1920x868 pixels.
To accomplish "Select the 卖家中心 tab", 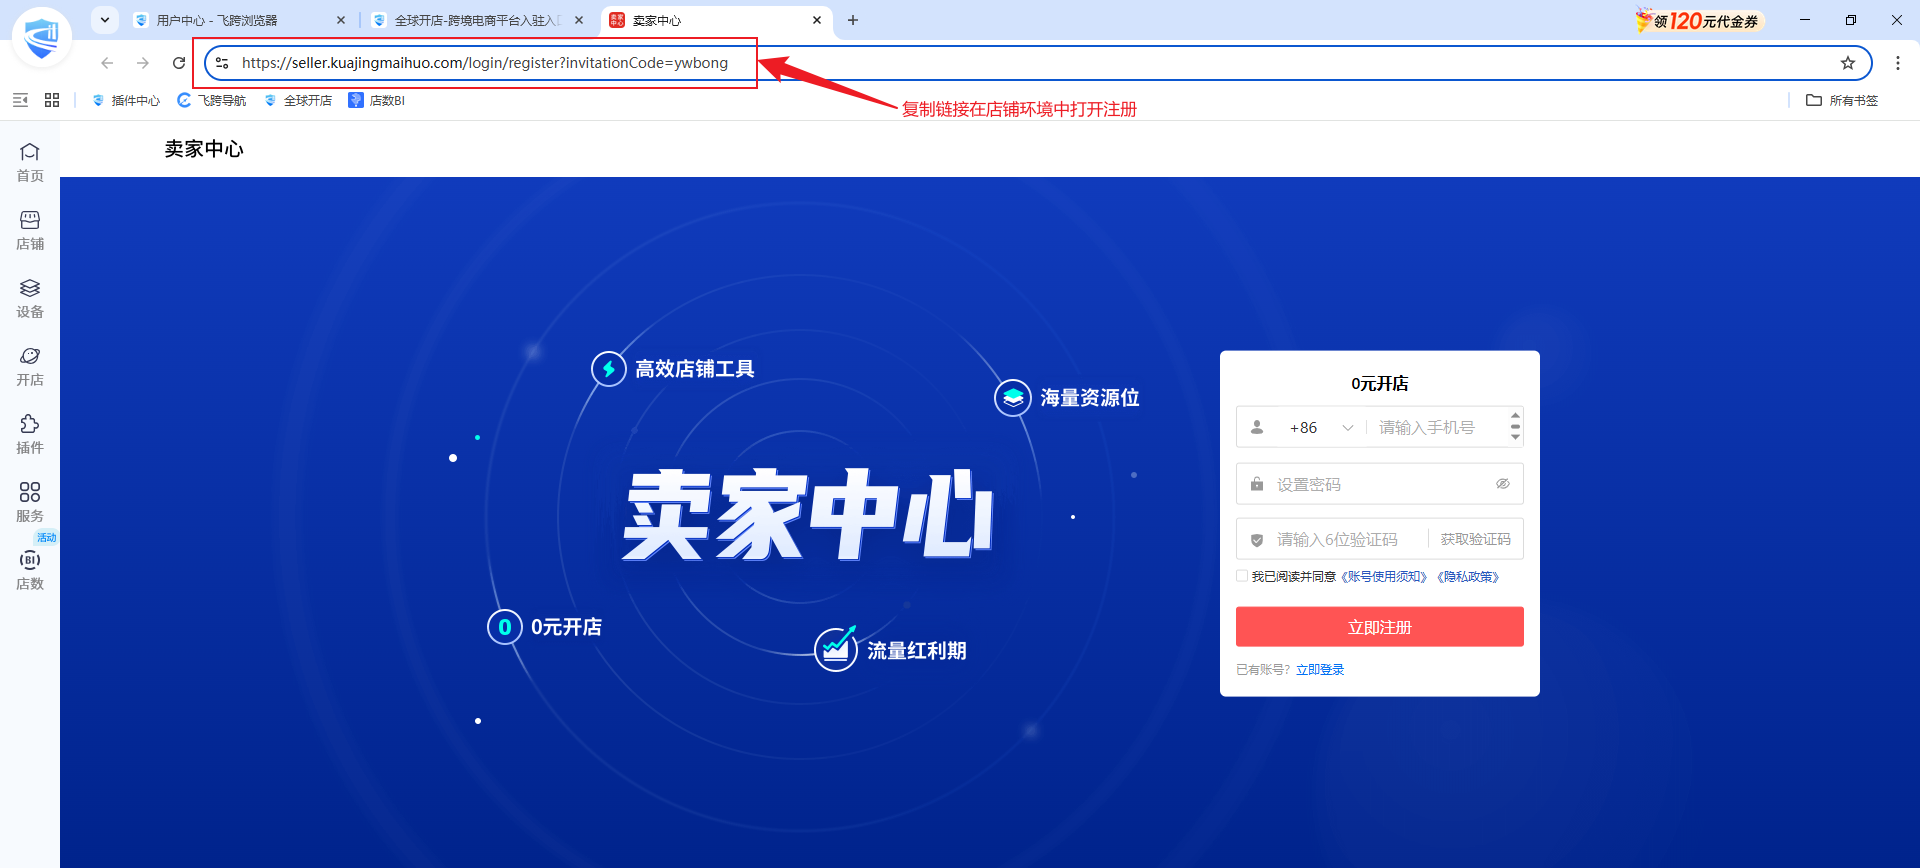I will 716,20.
